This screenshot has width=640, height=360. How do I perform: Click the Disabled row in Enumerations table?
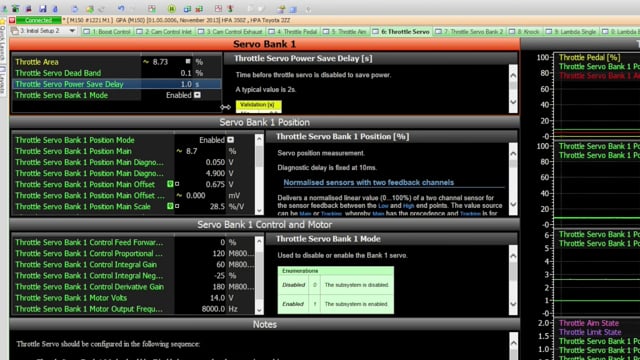point(336,285)
